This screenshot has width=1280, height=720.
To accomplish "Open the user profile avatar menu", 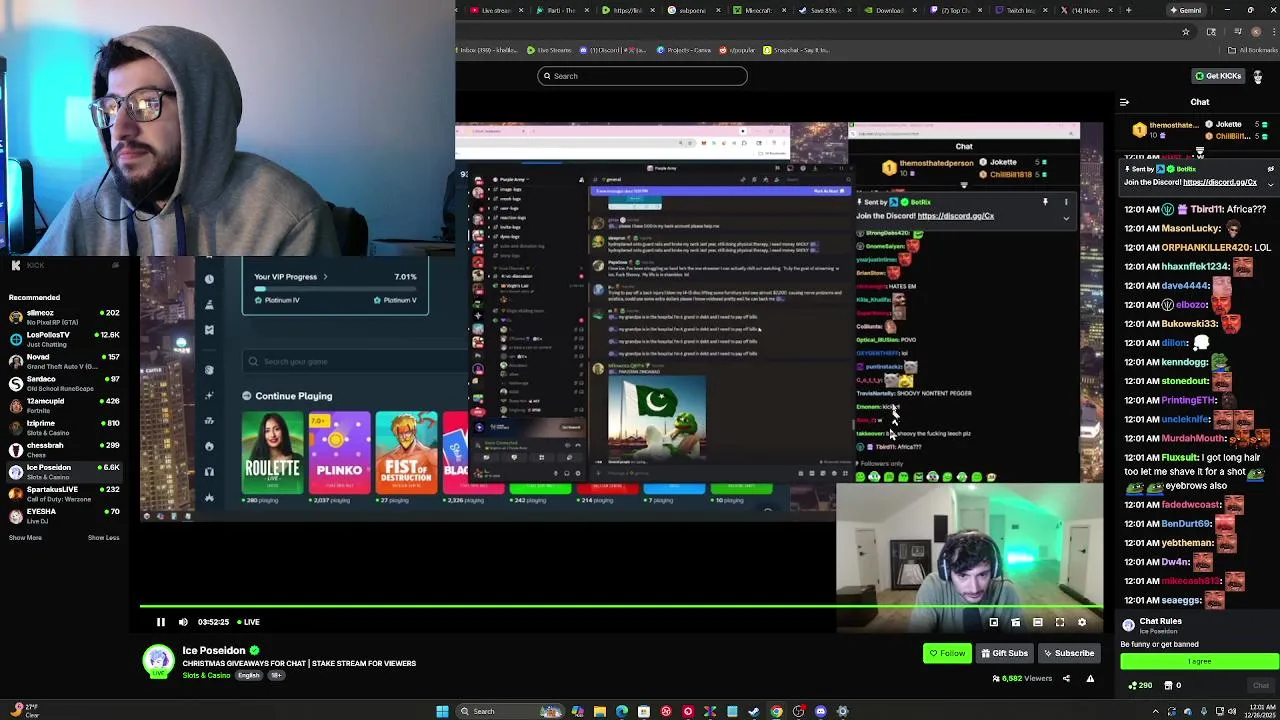I will [1258, 76].
